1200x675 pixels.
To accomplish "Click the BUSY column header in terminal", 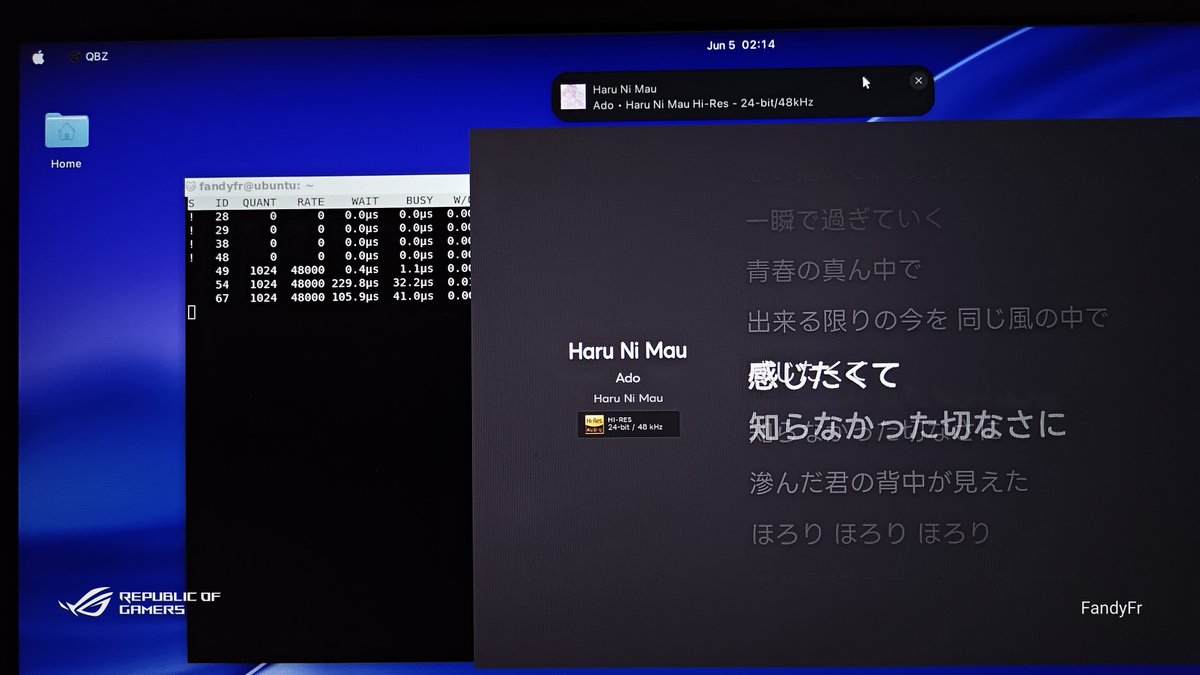I will [x=419, y=202].
